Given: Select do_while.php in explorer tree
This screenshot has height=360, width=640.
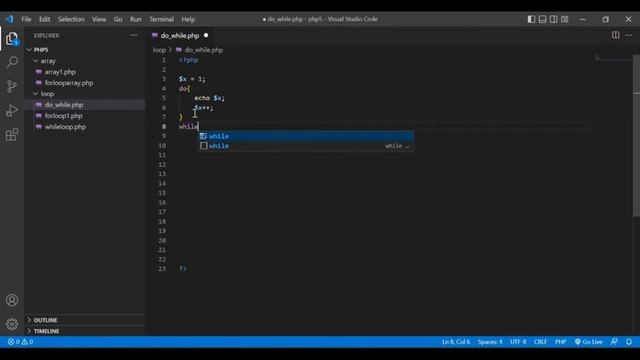Looking at the screenshot, I should 64,105.
